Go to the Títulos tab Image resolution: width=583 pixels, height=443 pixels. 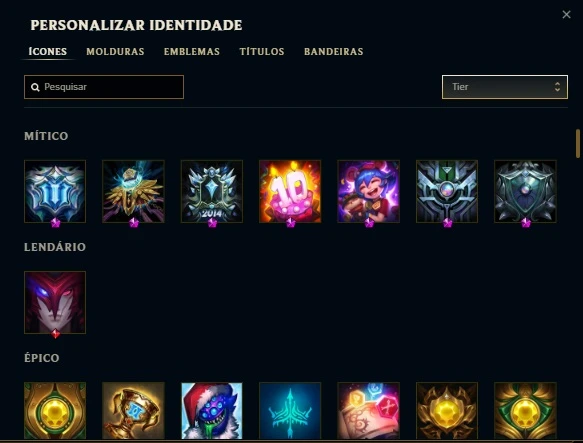[x=262, y=52]
